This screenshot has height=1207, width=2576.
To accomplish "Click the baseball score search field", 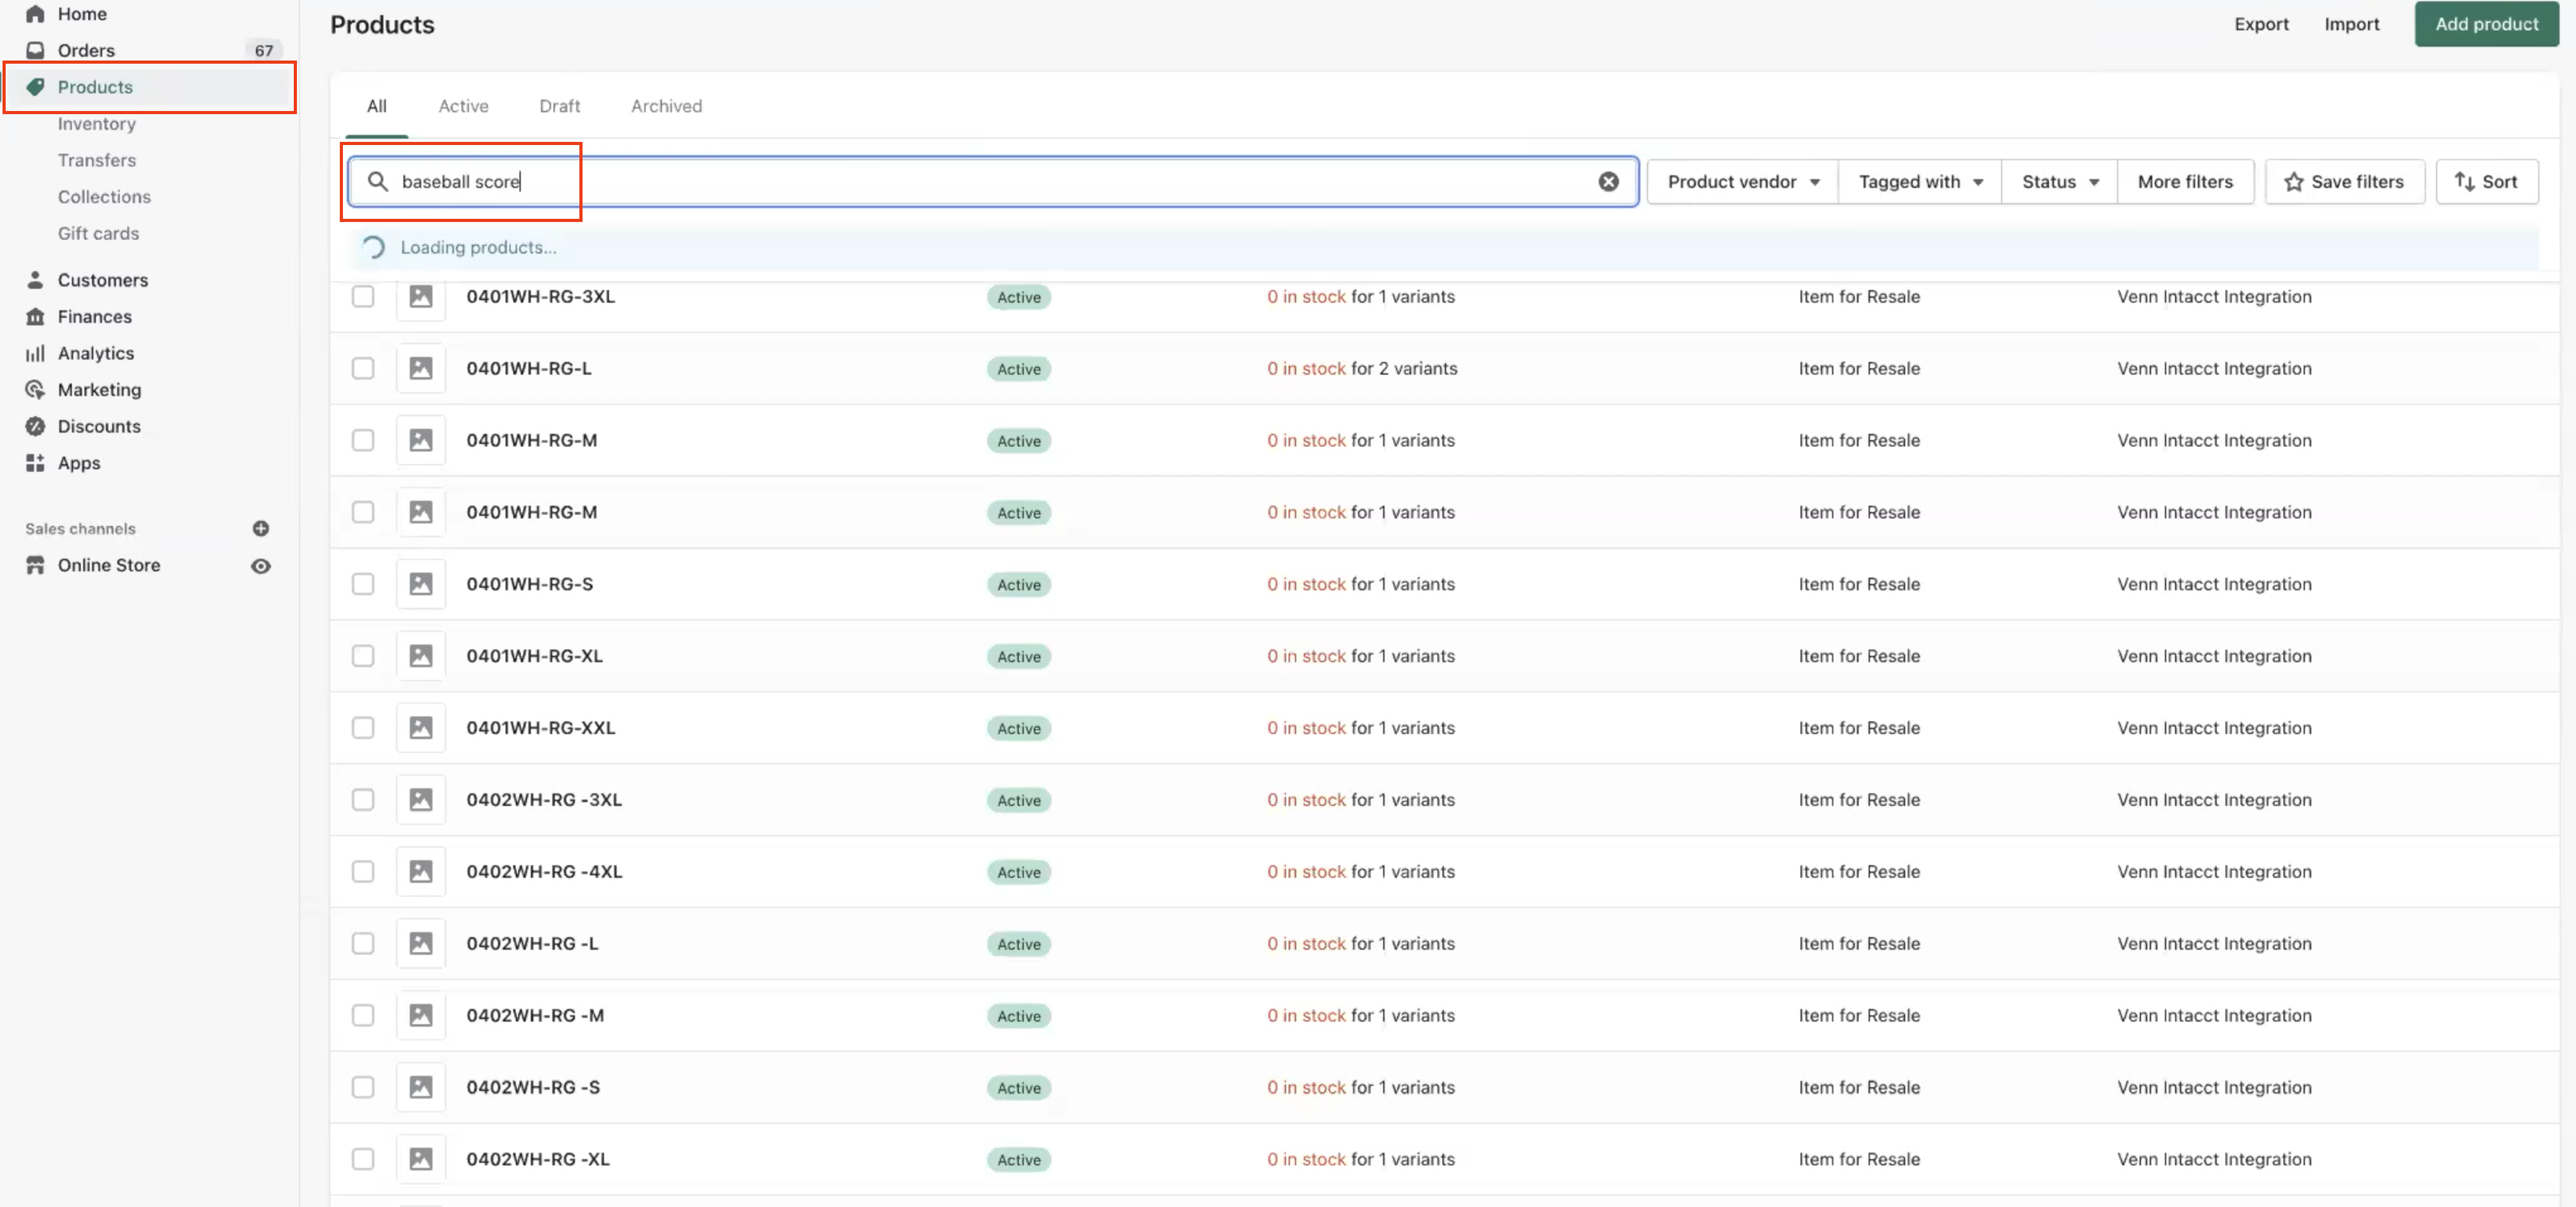I will (x=987, y=181).
